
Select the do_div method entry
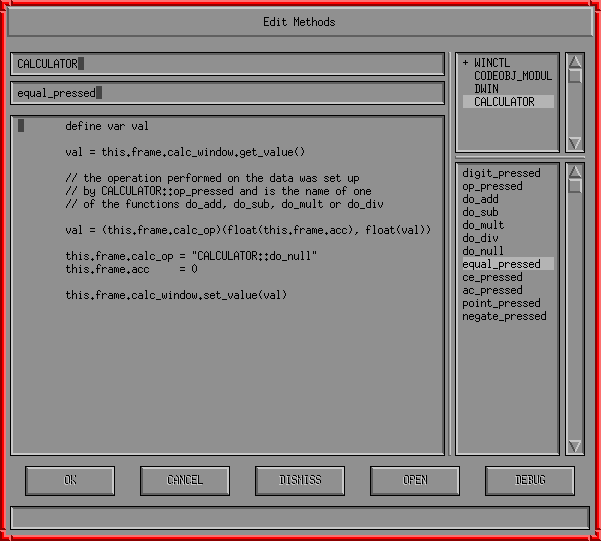(x=480, y=238)
